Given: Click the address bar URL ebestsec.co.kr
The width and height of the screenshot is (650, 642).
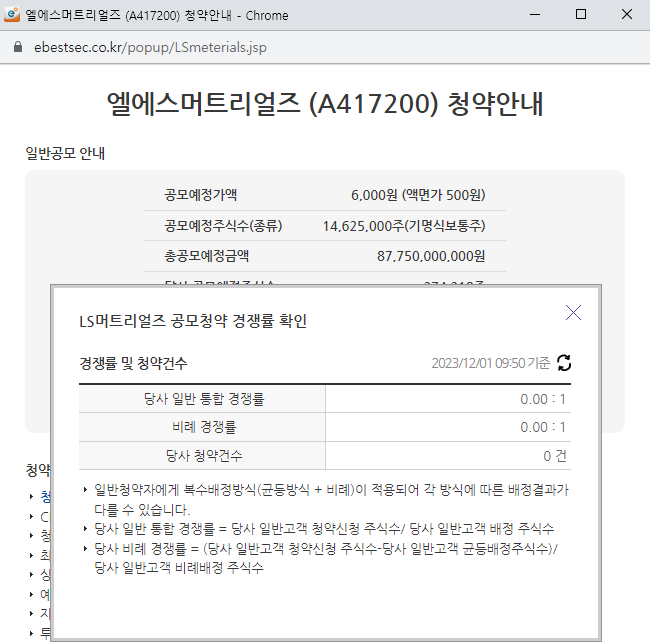Looking at the screenshot, I should 150,47.
